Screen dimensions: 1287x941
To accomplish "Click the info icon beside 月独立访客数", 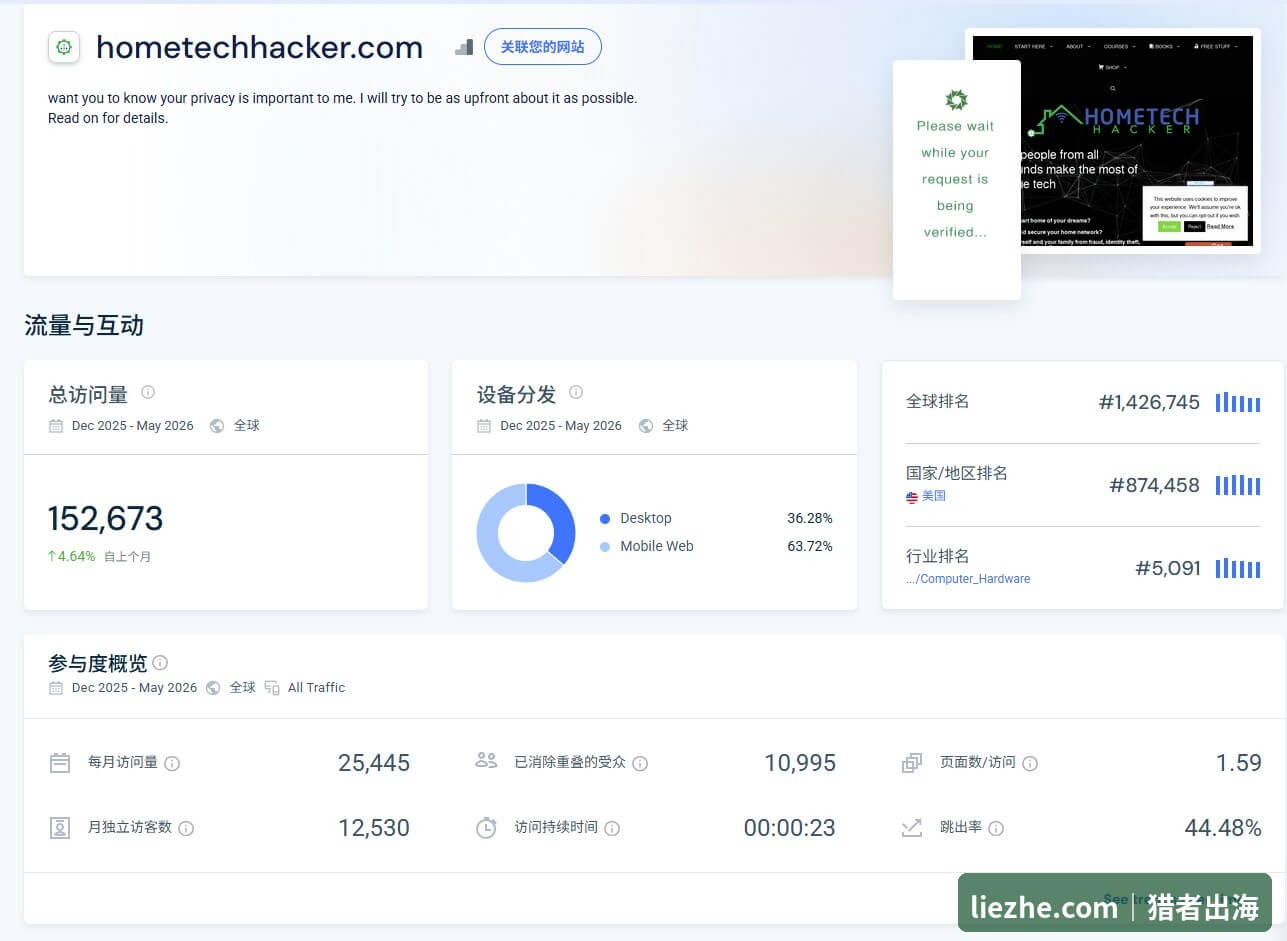I will tap(186, 829).
